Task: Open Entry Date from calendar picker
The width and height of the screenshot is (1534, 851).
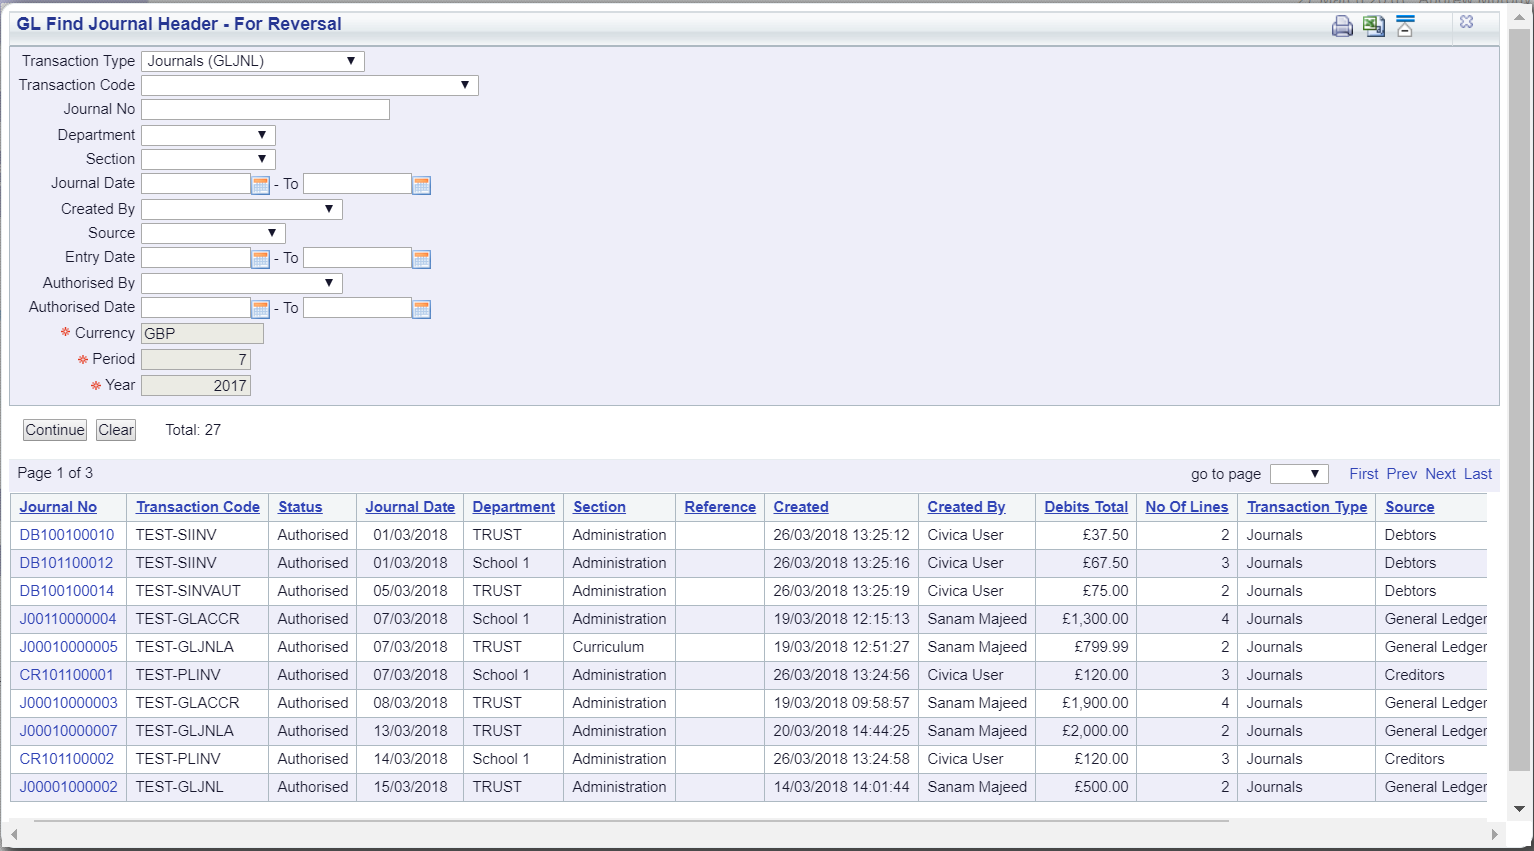Action: click(x=260, y=259)
